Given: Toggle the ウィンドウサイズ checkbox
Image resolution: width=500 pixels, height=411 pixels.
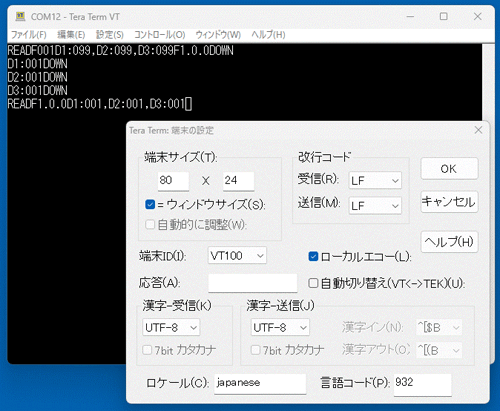Looking at the screenshot, I should (150, 204).
